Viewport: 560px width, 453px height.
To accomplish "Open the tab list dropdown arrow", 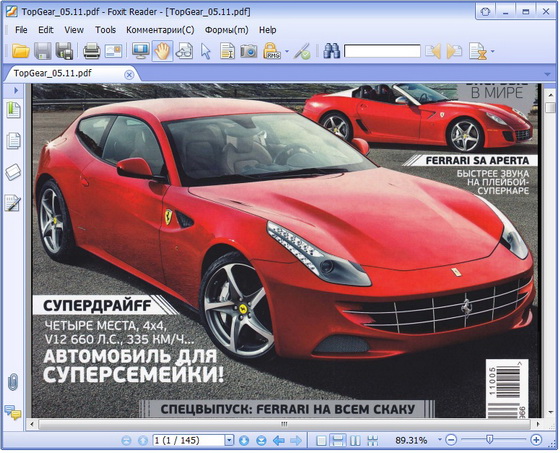I will (547, 74).
